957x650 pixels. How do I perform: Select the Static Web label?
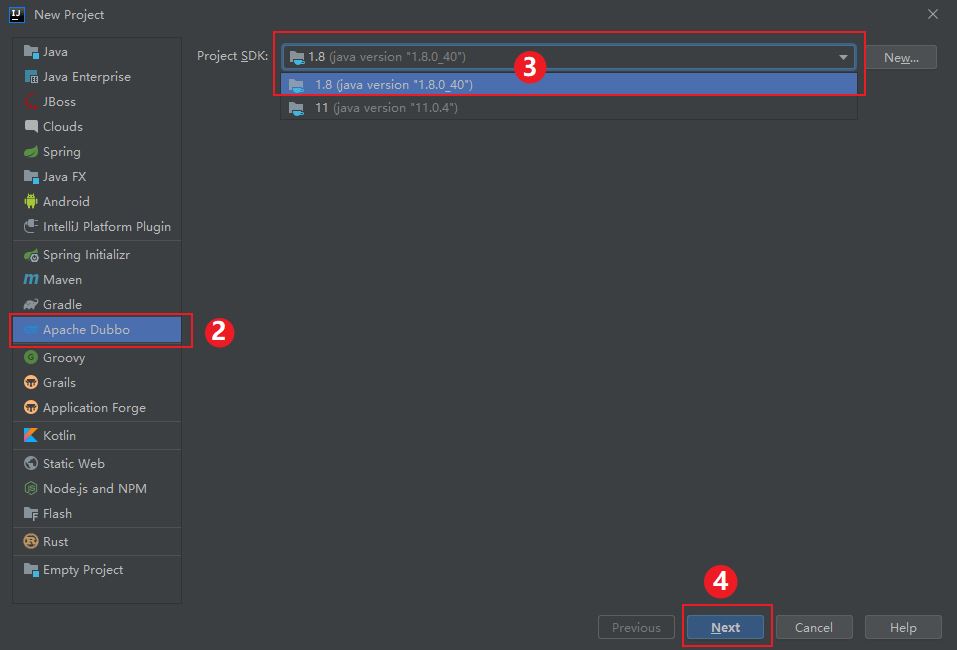tap(74, 463)
